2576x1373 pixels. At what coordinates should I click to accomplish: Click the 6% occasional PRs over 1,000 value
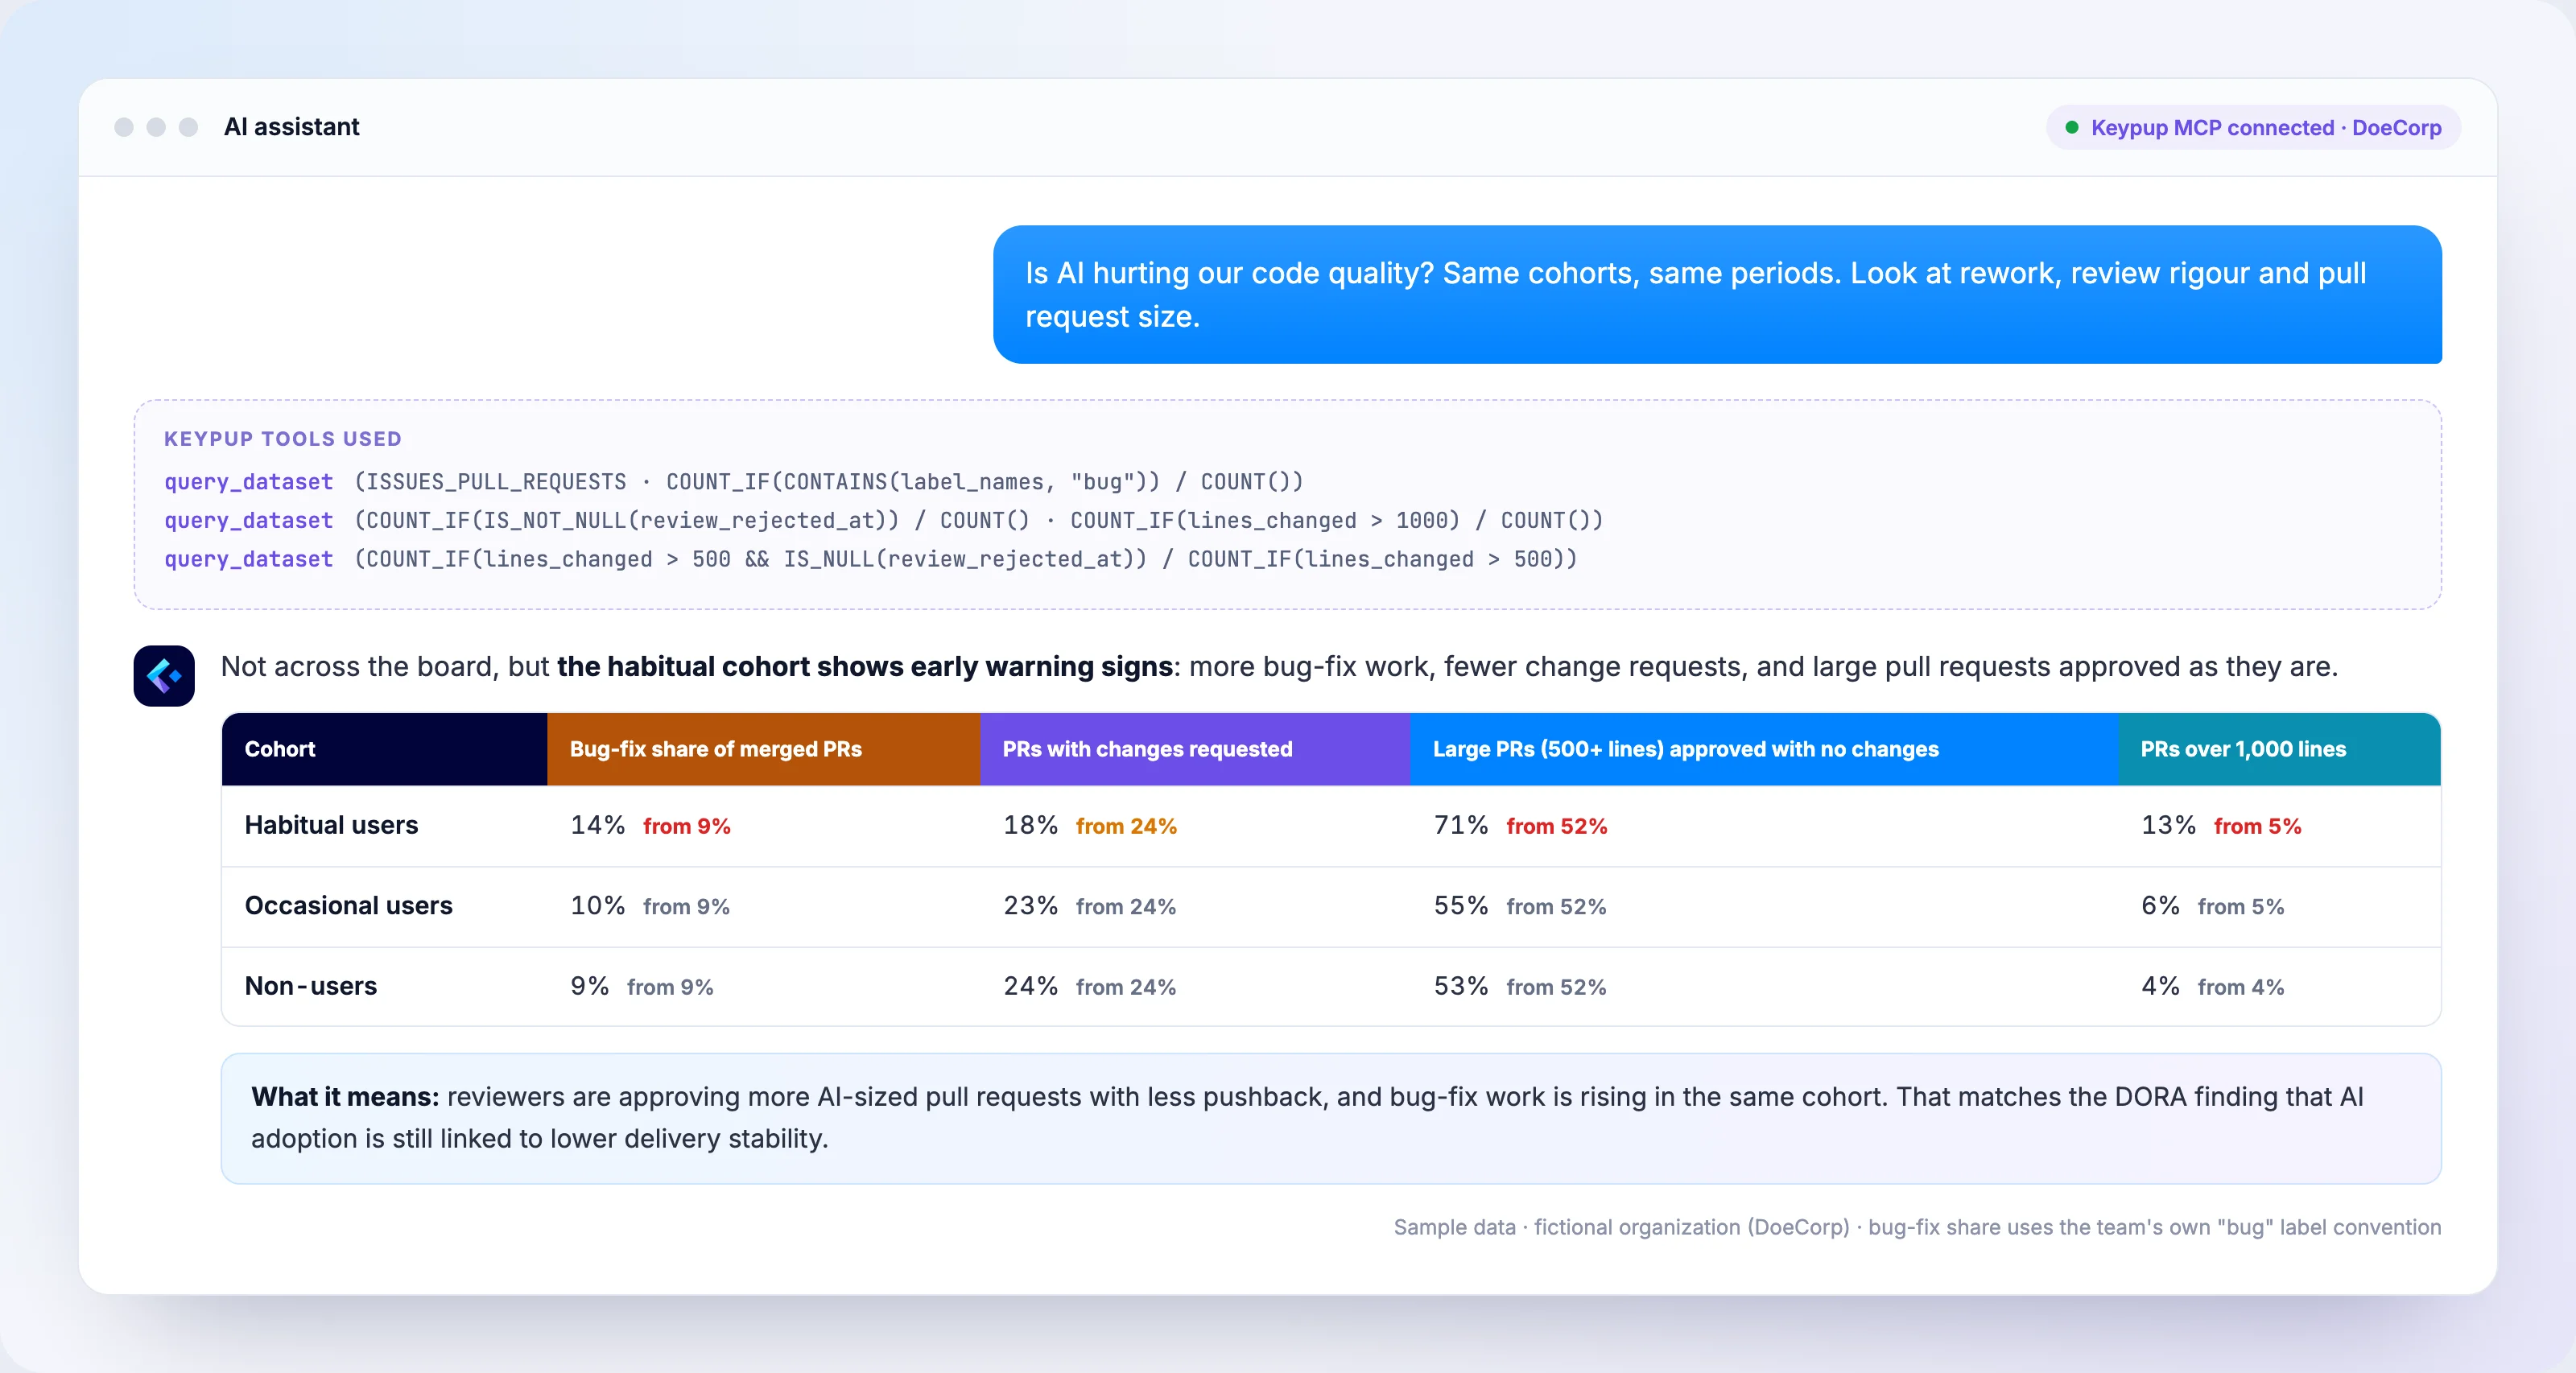click(x=2160, y=905)
